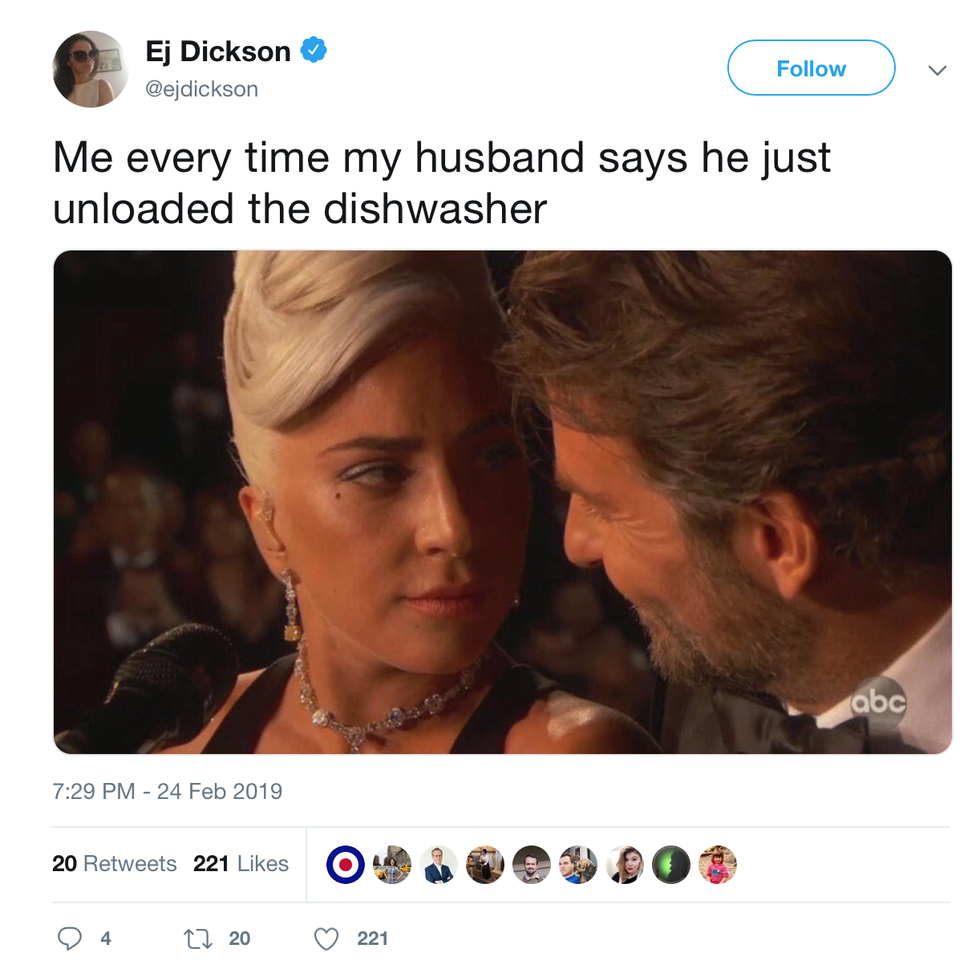Expand the tweet options chevron

point(937,70)
